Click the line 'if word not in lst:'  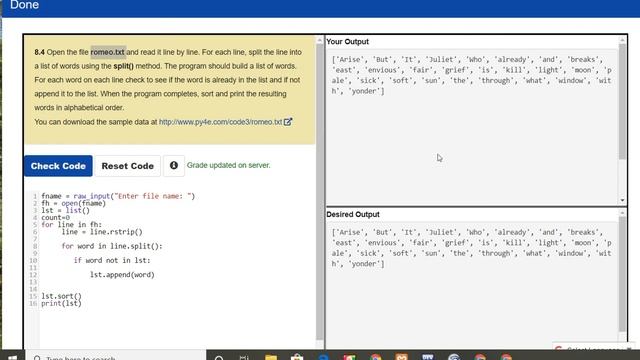pos(112,260)
